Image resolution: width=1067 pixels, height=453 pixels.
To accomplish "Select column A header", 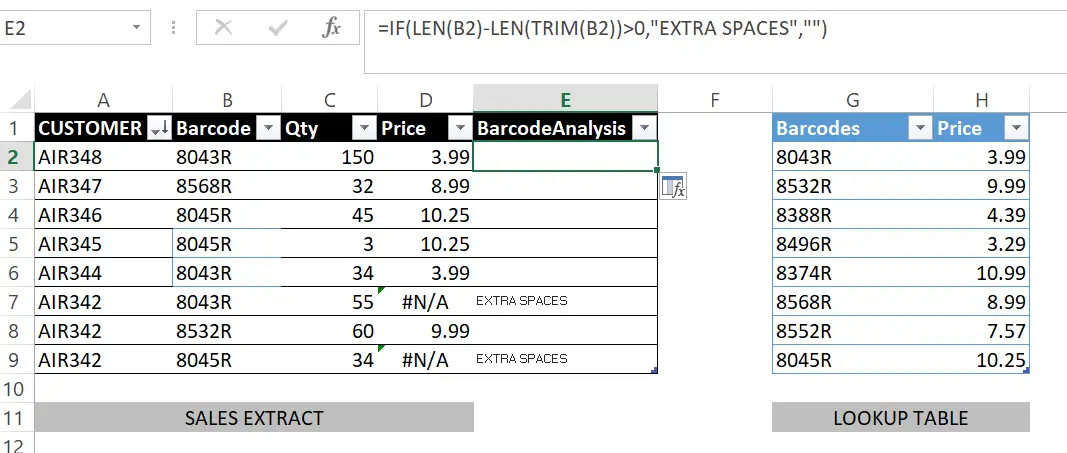I will point(103,100).
